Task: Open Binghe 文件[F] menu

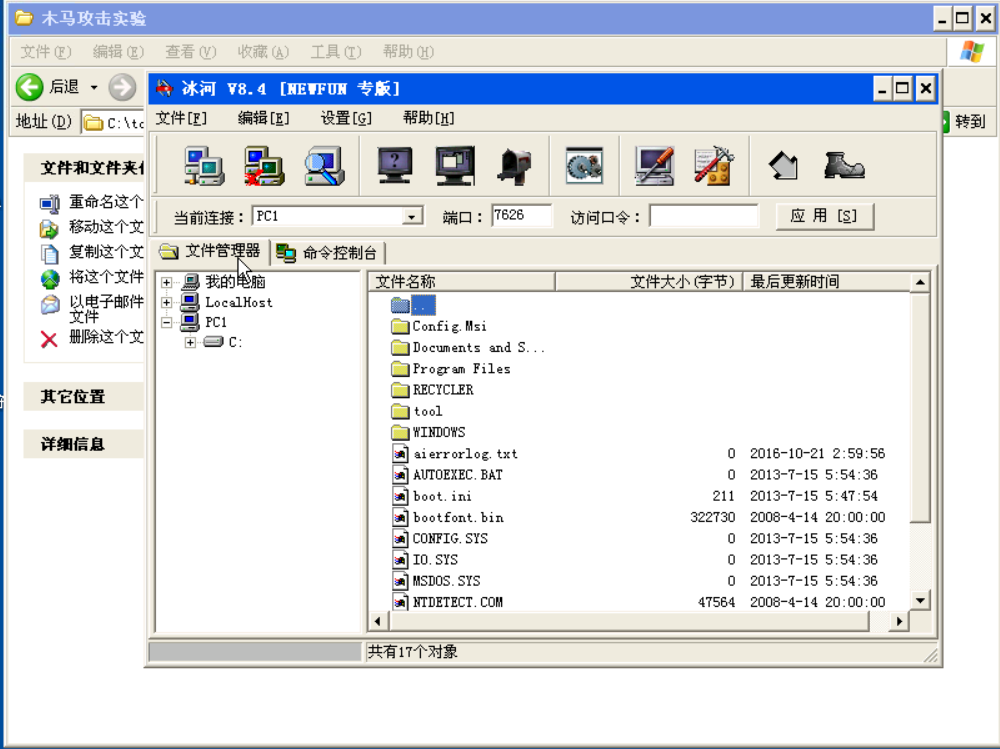Action: 181,118
